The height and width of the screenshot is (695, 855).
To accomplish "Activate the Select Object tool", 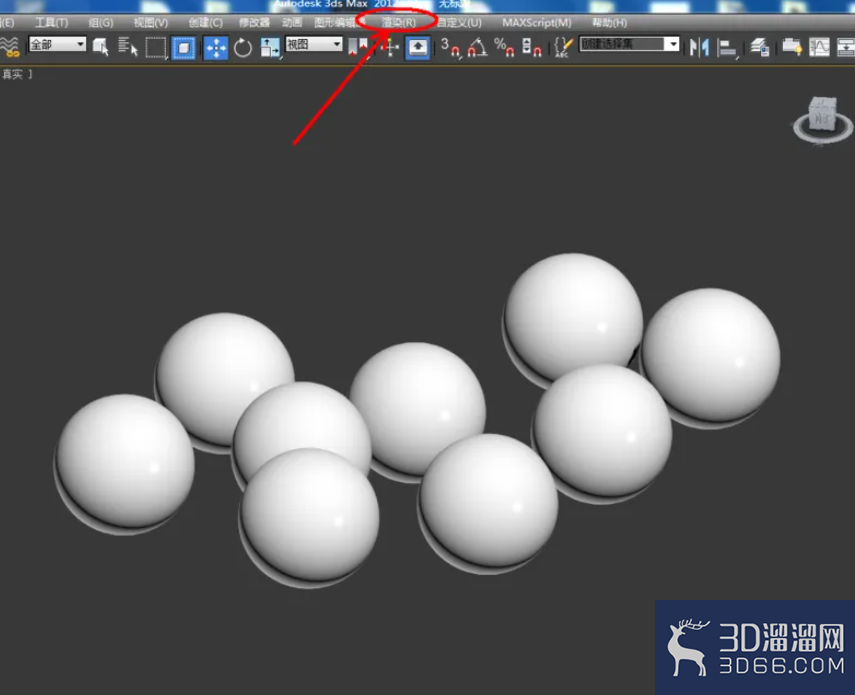I will point(100,47).
